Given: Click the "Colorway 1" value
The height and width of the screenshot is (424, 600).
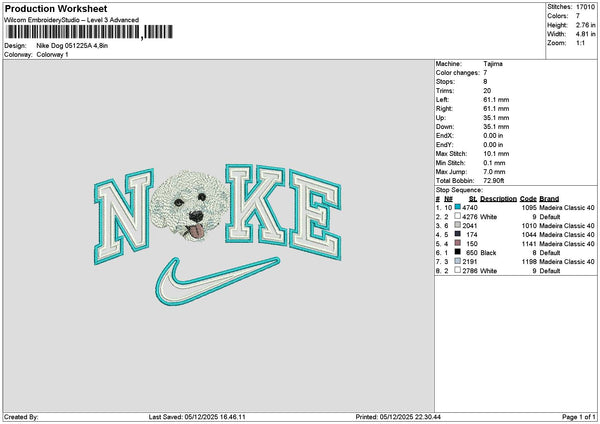Looking at the screenshot, I should tap(52, 55).
